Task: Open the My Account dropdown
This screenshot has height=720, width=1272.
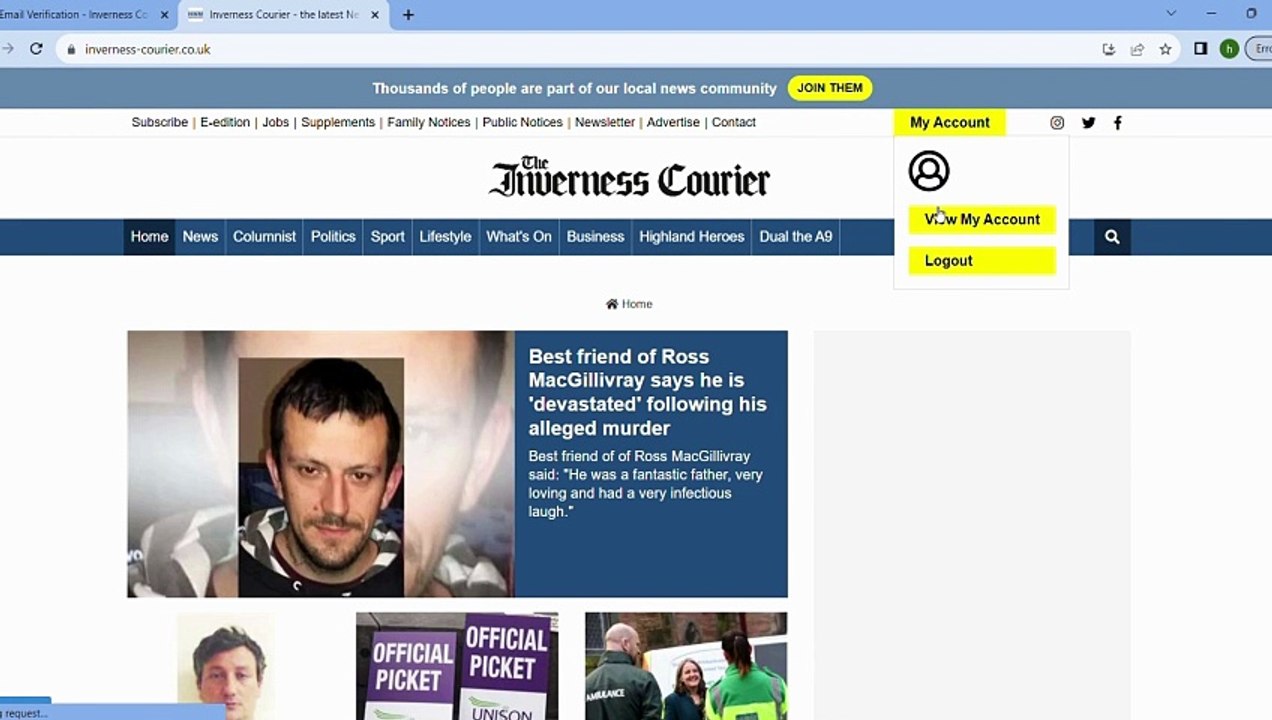Action: (x=949, y=122)
